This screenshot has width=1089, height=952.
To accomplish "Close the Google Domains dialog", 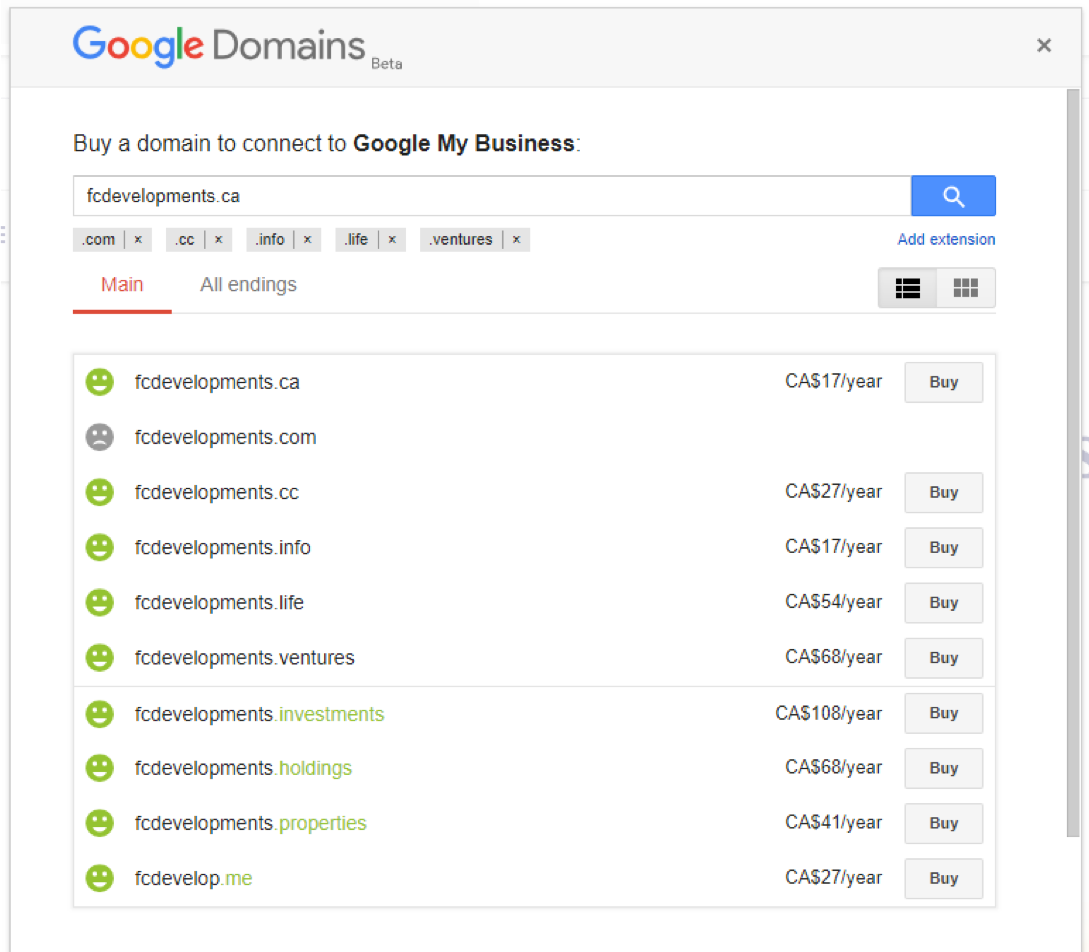I will [1044, 45].
